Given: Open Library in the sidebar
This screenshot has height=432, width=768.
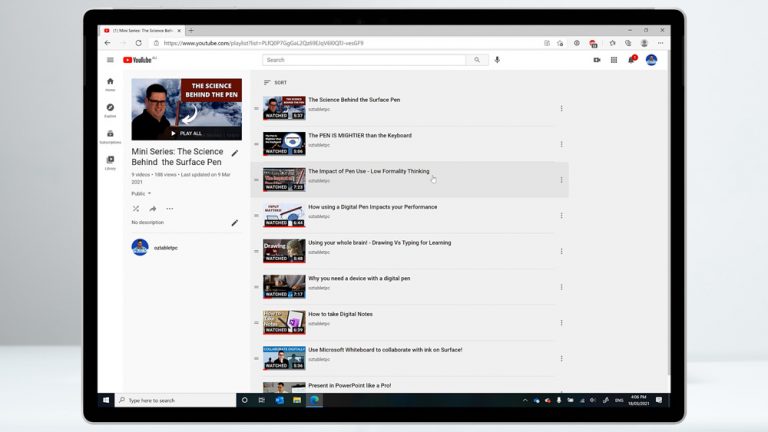Looking at the screenshot, I should point(110,162).
